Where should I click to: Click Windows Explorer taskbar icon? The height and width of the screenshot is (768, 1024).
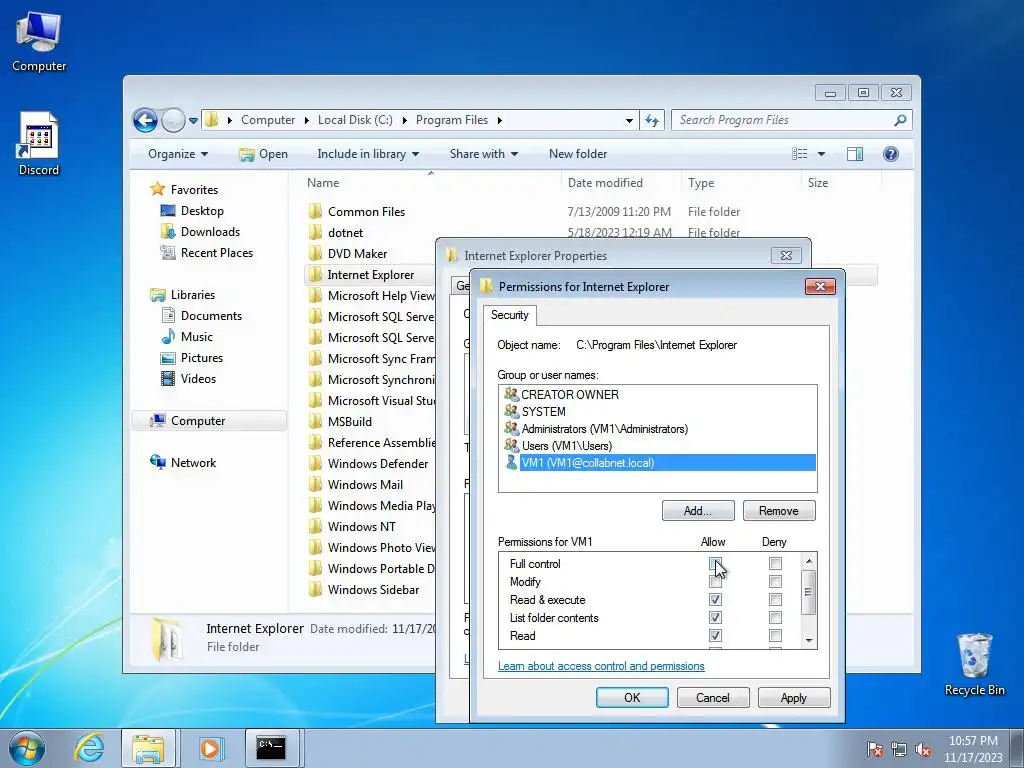(x=148, y=748)
